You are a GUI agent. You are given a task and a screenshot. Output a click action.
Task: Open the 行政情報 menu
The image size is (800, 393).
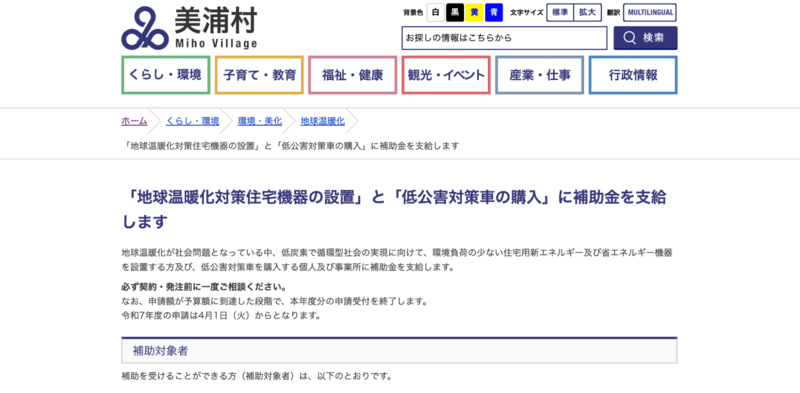click(633, 75)
